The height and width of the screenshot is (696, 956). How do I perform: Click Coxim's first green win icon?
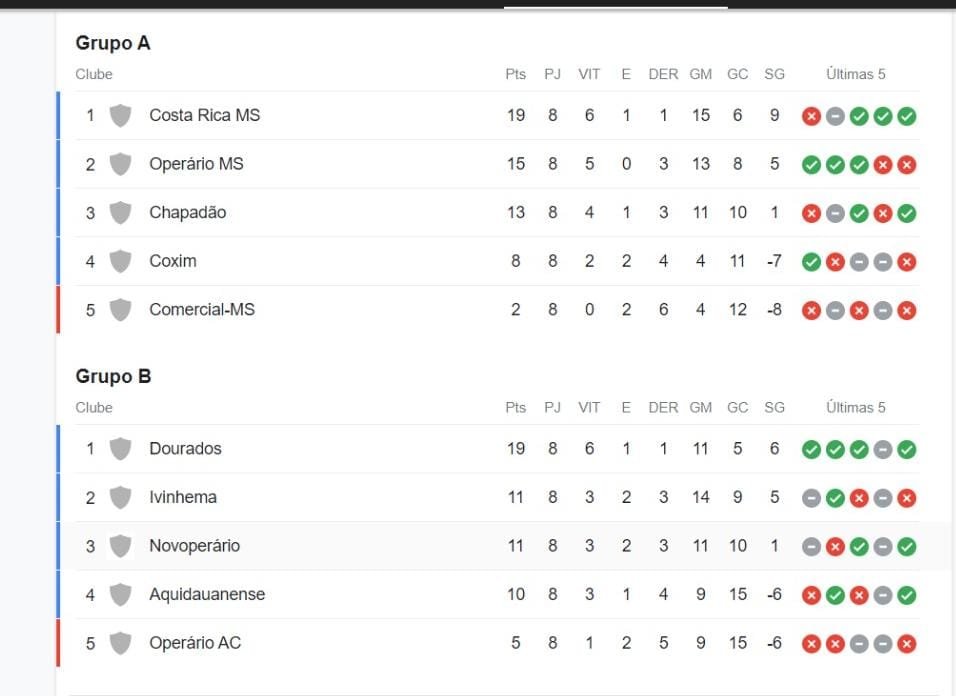pos(811,262)
